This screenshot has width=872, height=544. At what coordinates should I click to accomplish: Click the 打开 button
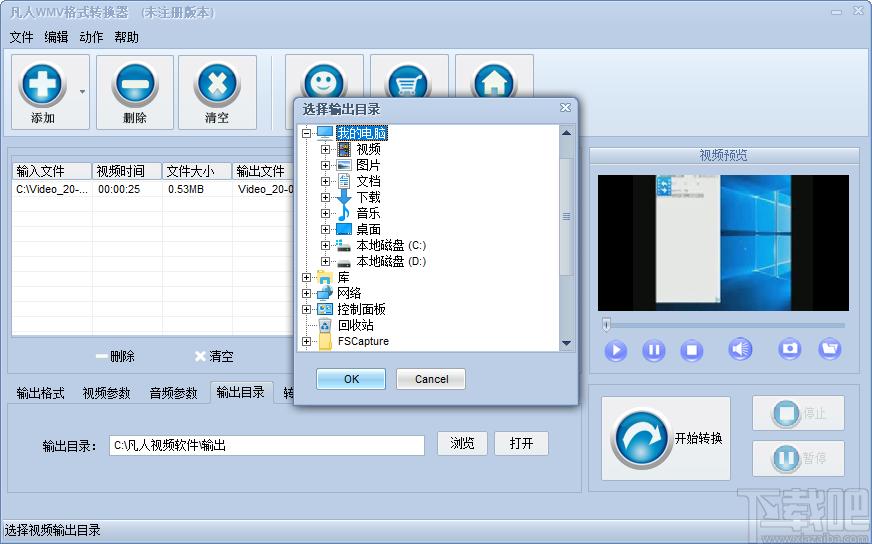(521, 443)
